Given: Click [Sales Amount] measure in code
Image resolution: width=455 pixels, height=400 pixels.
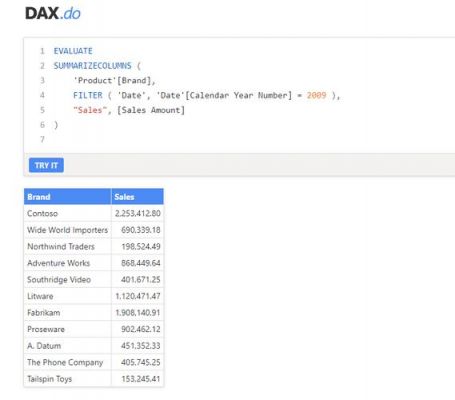Looking at the screenshot, I should [151, 110].
